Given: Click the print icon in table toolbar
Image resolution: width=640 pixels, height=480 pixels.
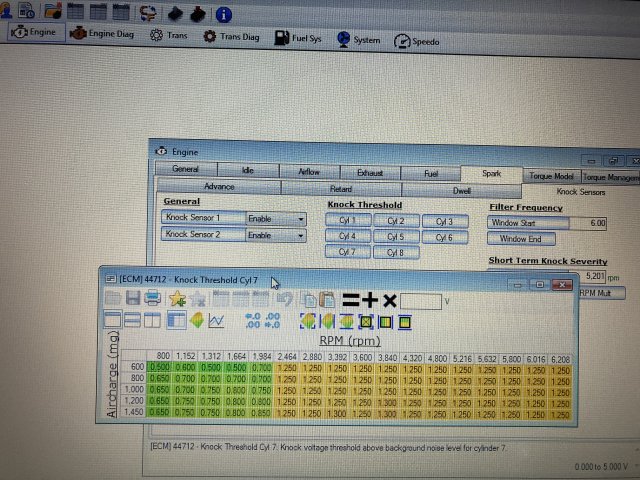Looking at the screenshot, I should point(153,299).
